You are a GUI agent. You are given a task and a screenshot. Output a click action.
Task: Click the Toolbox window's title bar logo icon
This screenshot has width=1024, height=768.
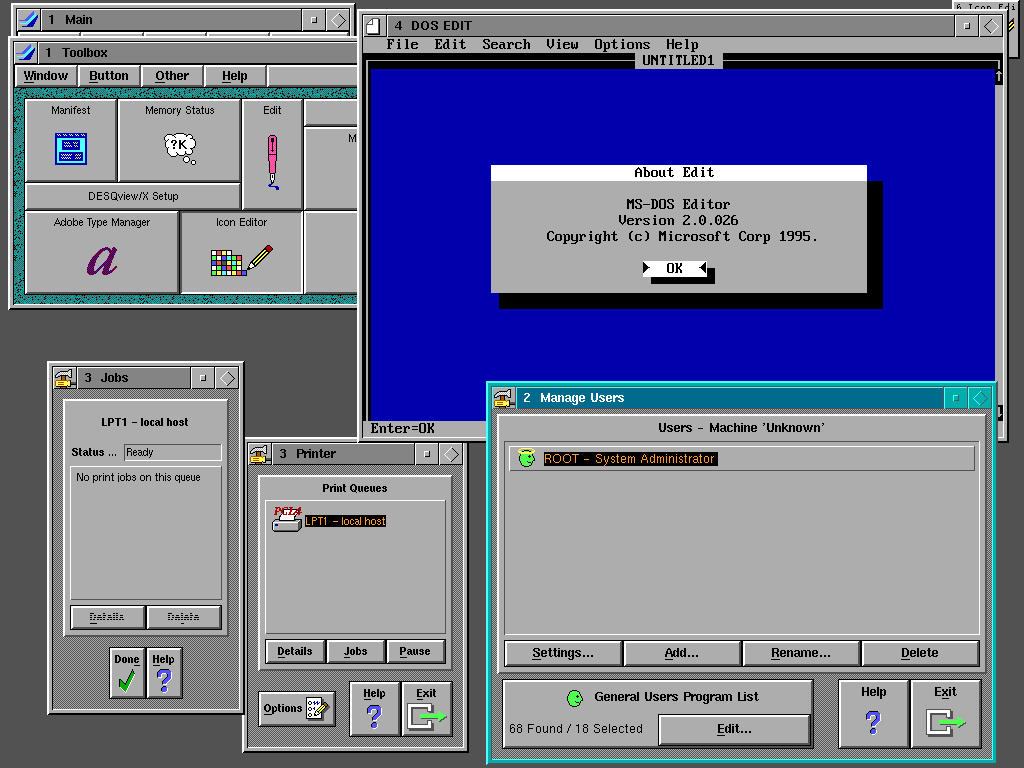pos(25,52)
